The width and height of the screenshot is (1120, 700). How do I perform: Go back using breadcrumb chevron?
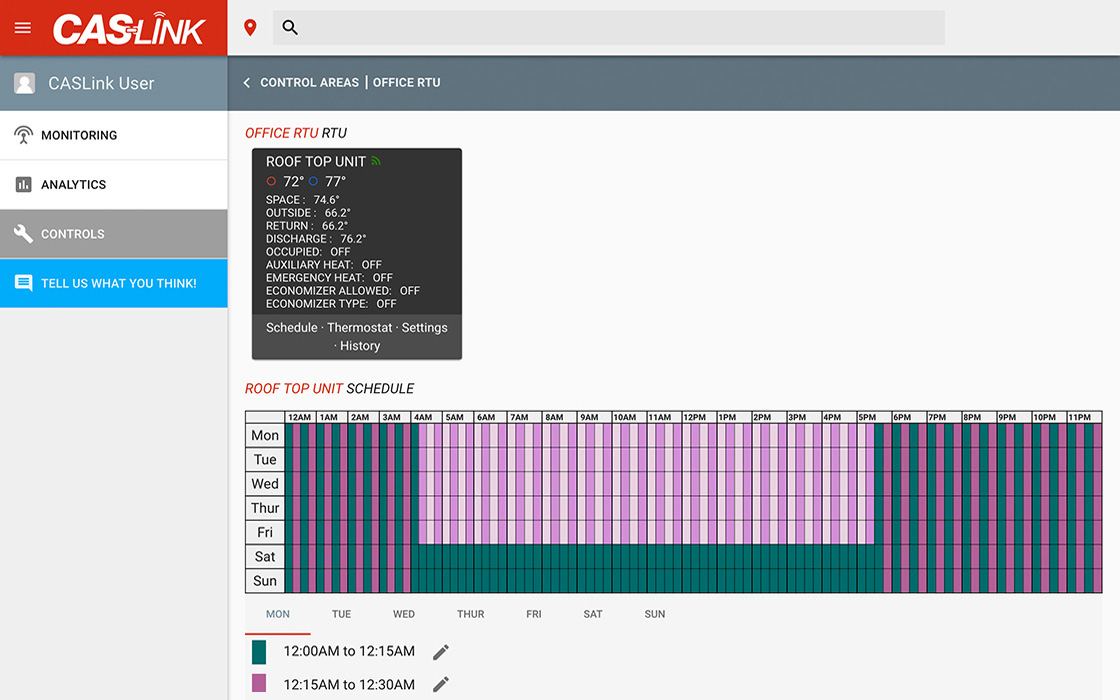[246, 83]
